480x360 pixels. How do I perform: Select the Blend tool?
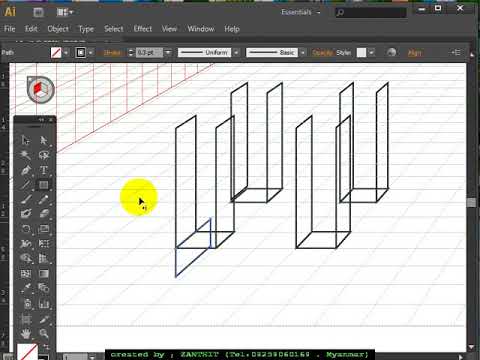(44, 288)
